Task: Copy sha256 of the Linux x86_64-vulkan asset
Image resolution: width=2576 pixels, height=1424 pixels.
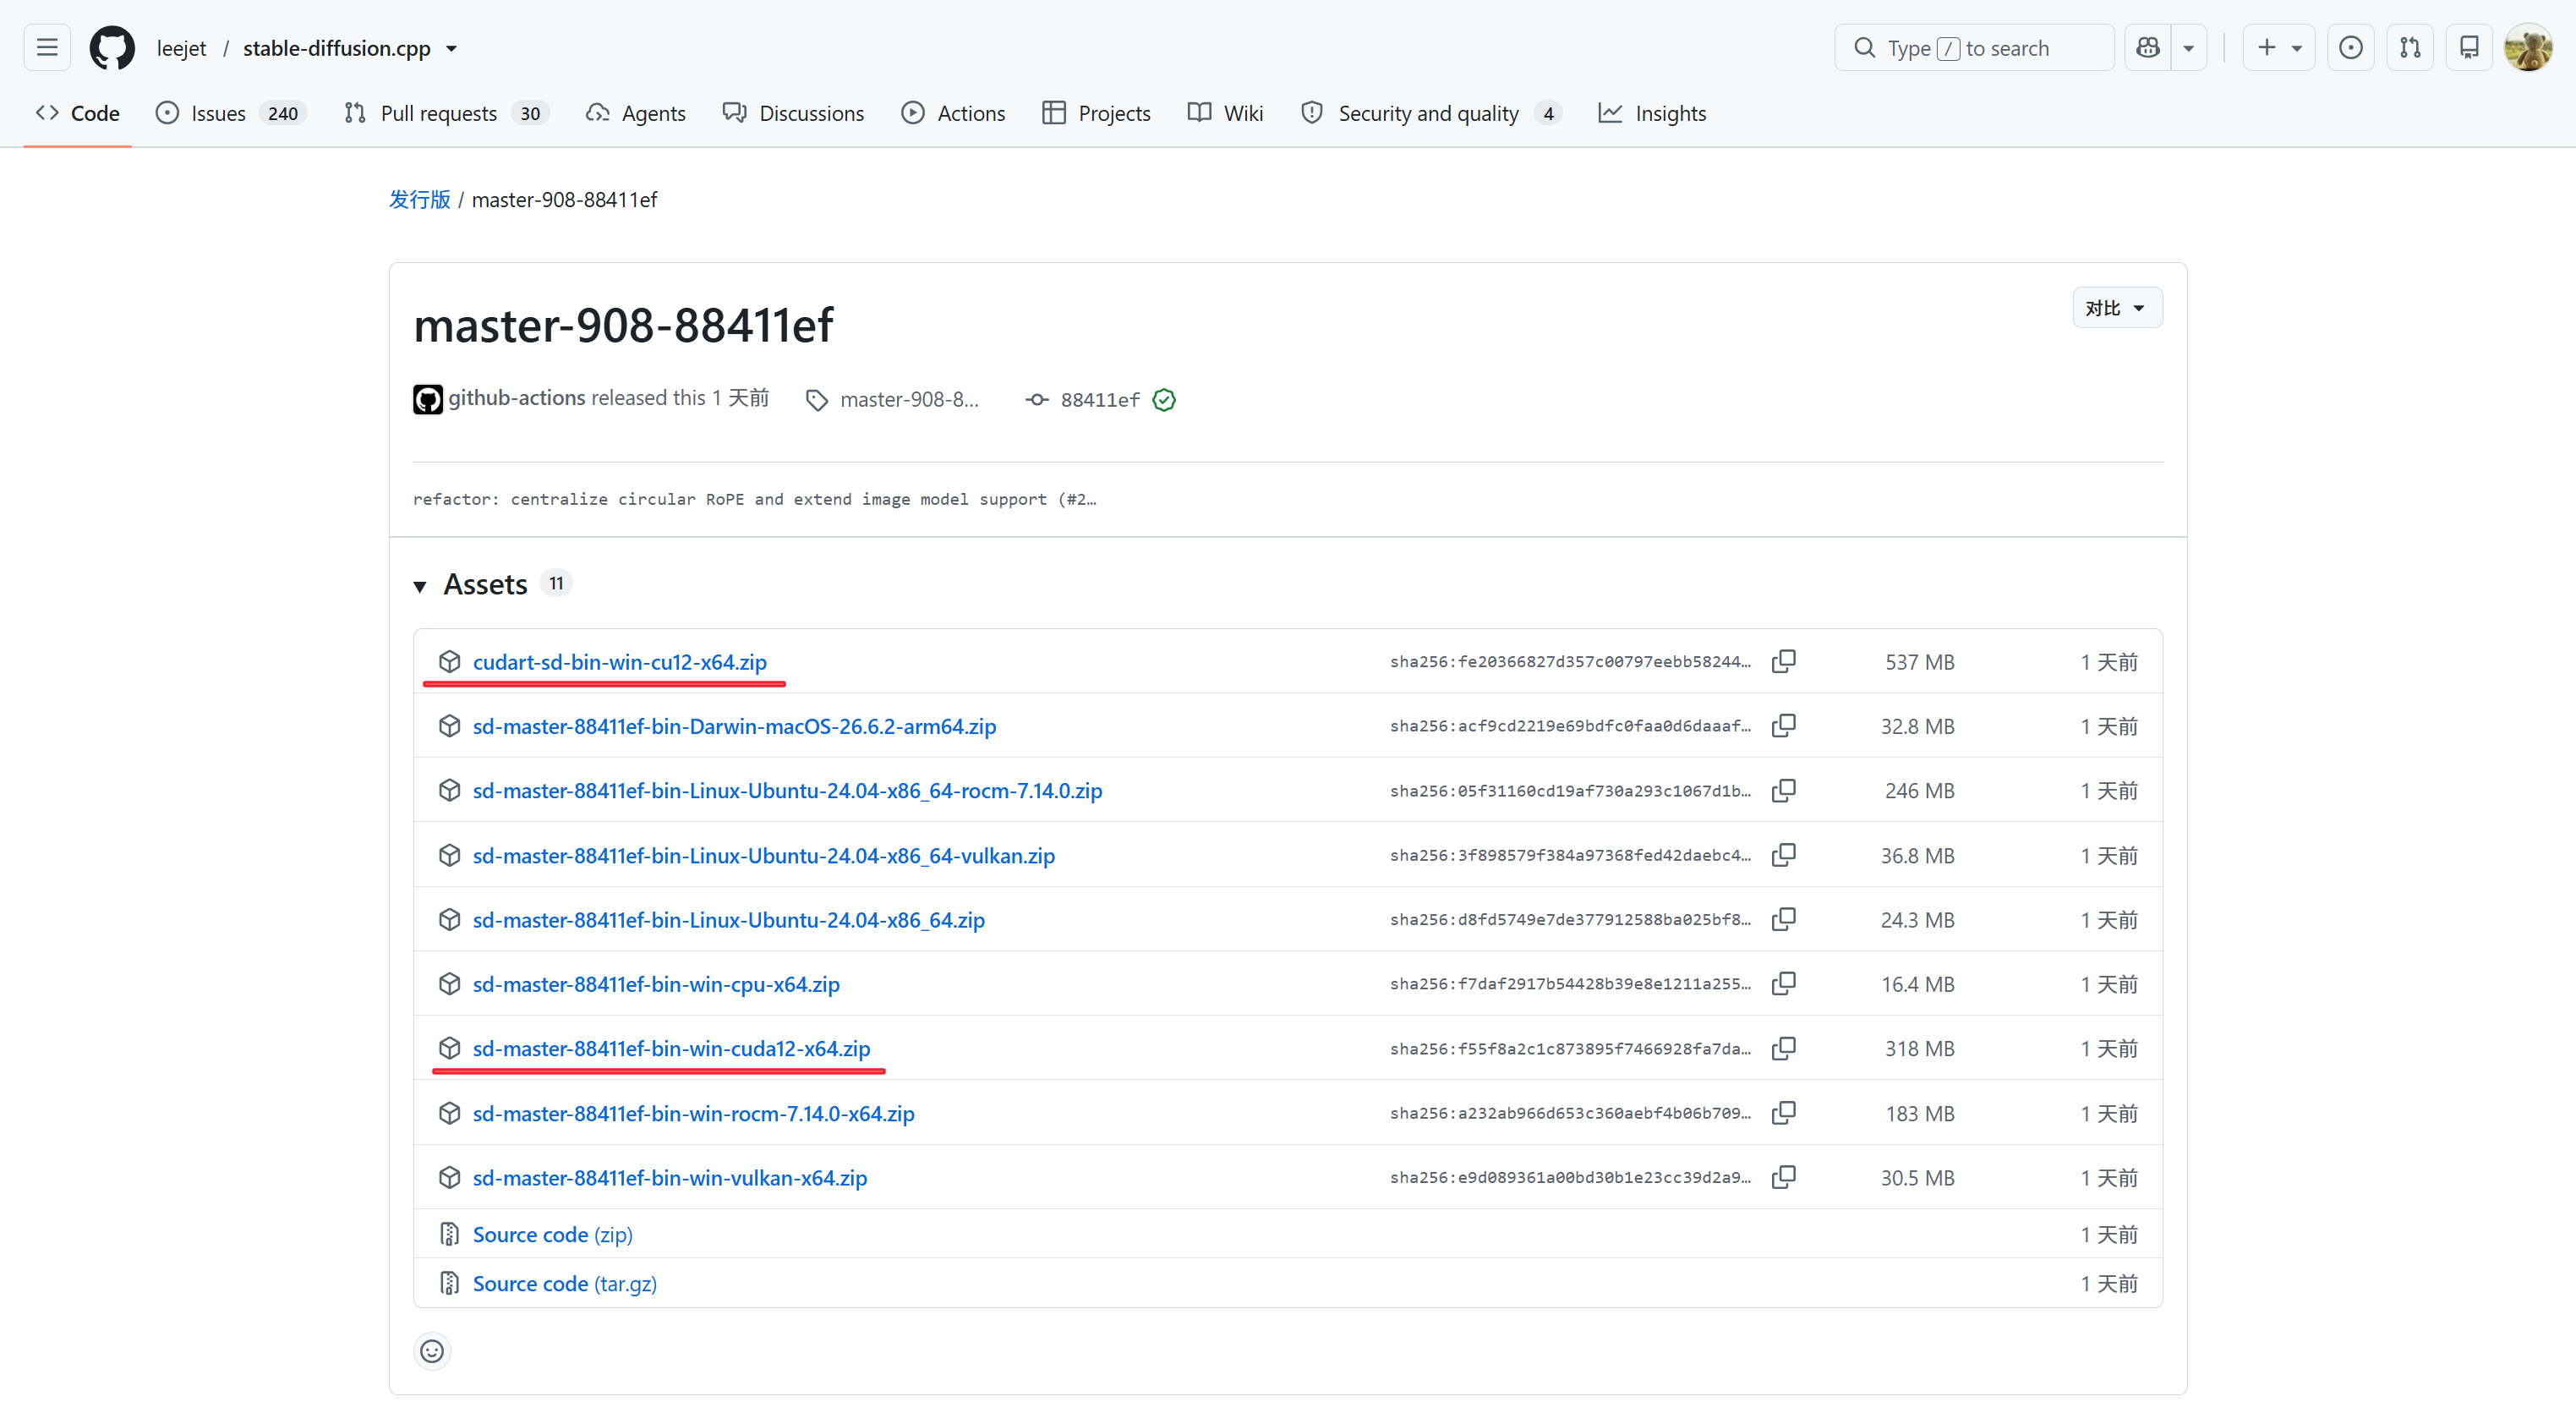Action: point(1784,854)
